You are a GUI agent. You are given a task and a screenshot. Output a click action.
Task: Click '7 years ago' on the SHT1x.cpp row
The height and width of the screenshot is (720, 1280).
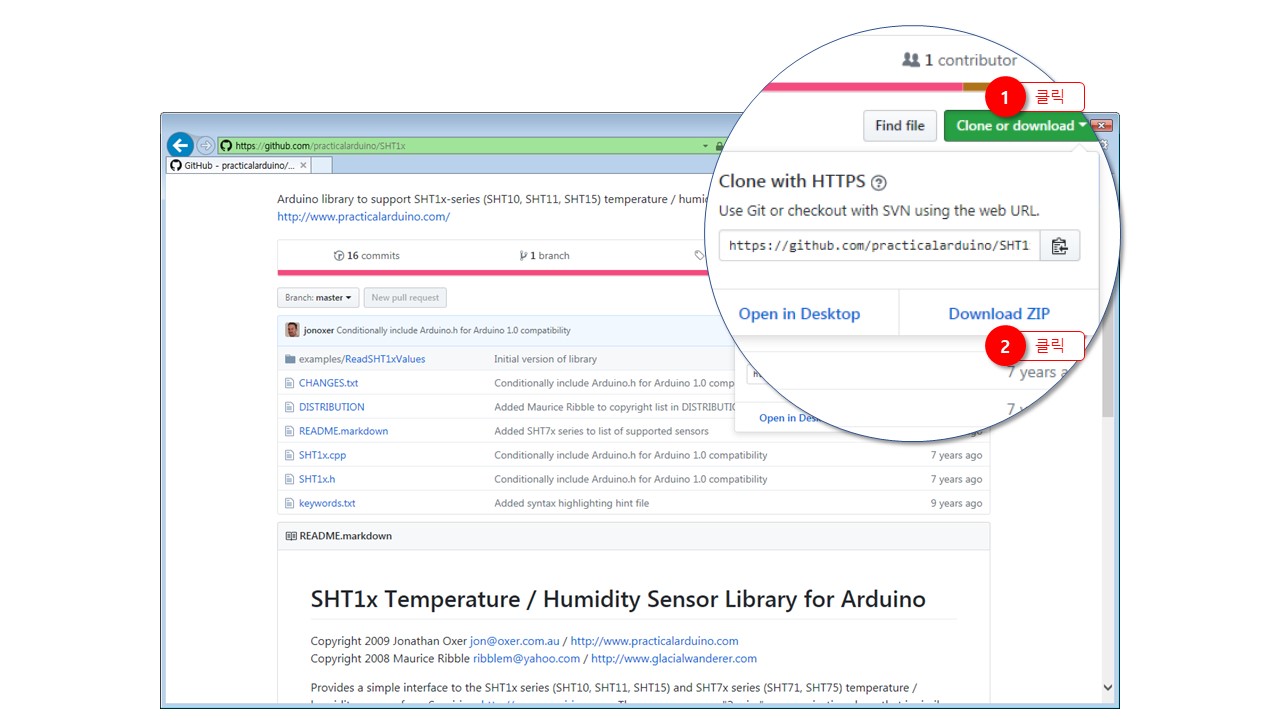(x=956, y=455)
